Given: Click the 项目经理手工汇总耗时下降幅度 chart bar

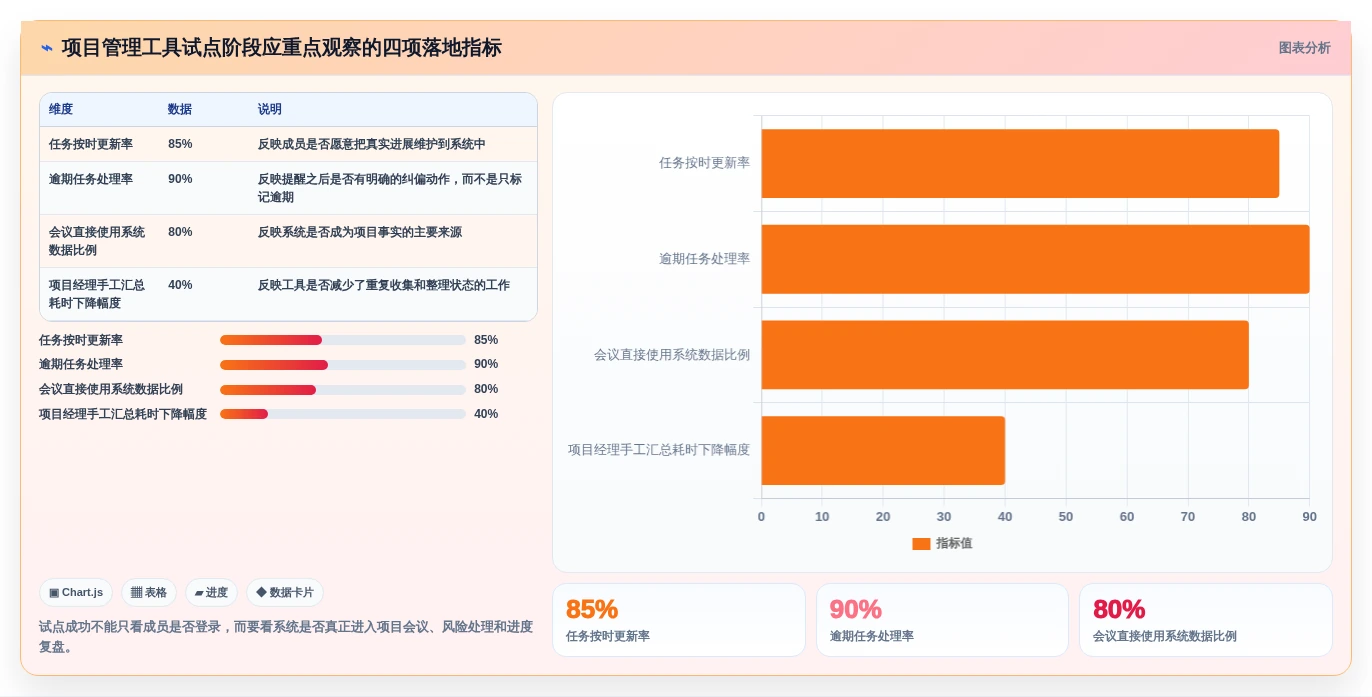Looking at the screenshot, I should pyautogui.click(x=883, y=451).
